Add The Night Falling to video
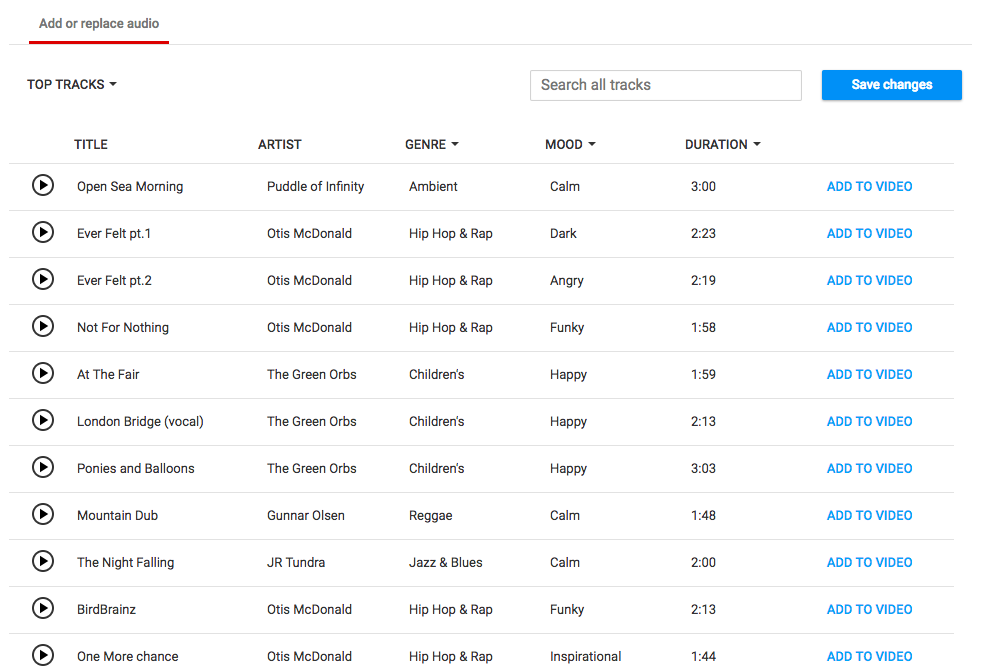 coord(869,563)
